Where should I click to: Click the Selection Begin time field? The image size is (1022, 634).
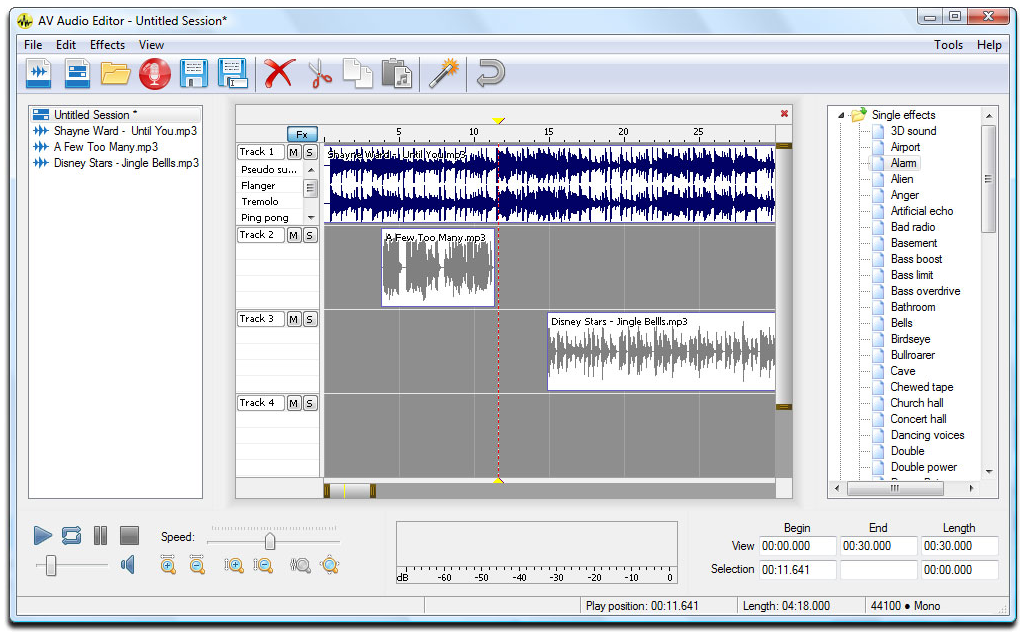click(798, 569)
